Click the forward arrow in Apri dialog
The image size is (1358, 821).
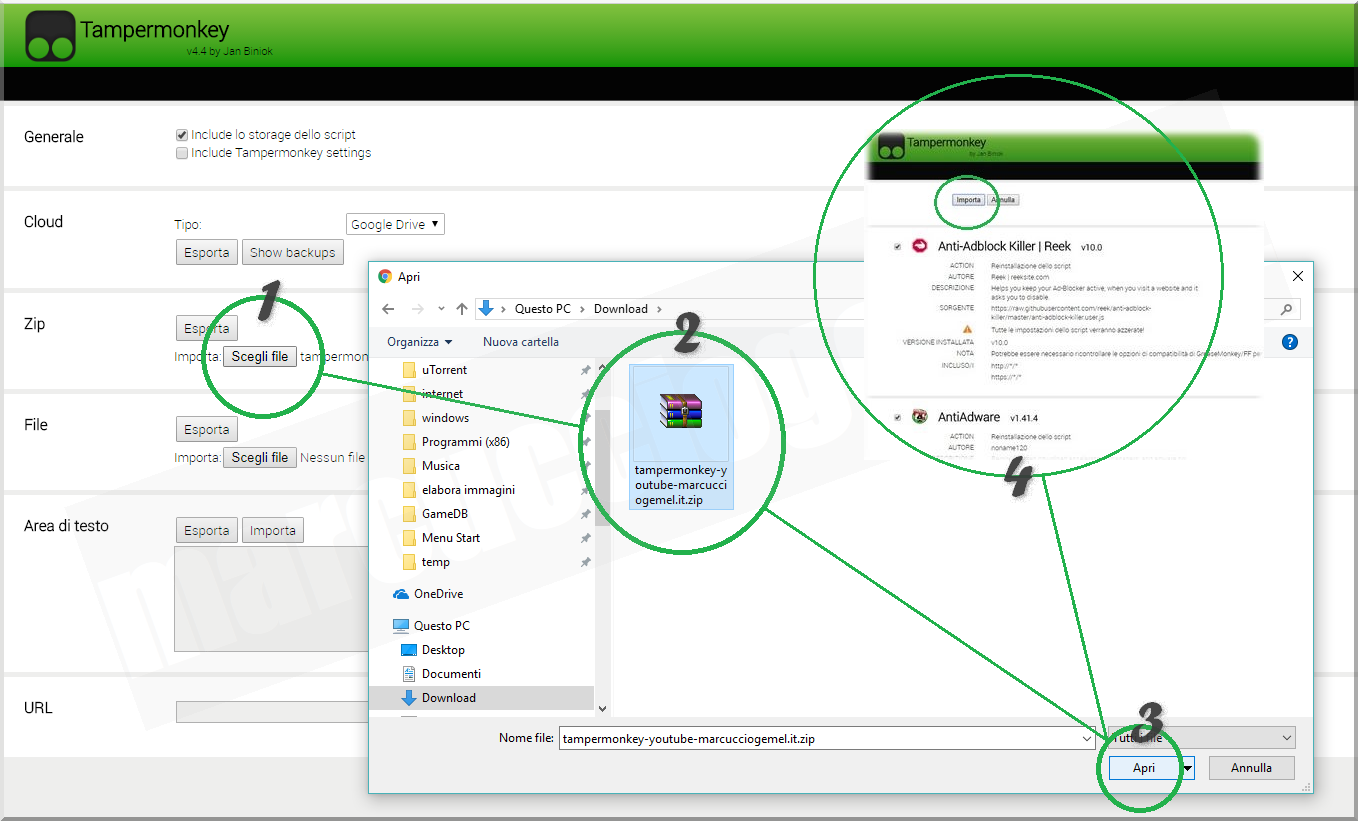pyautogui.click(x=418, y=309)
